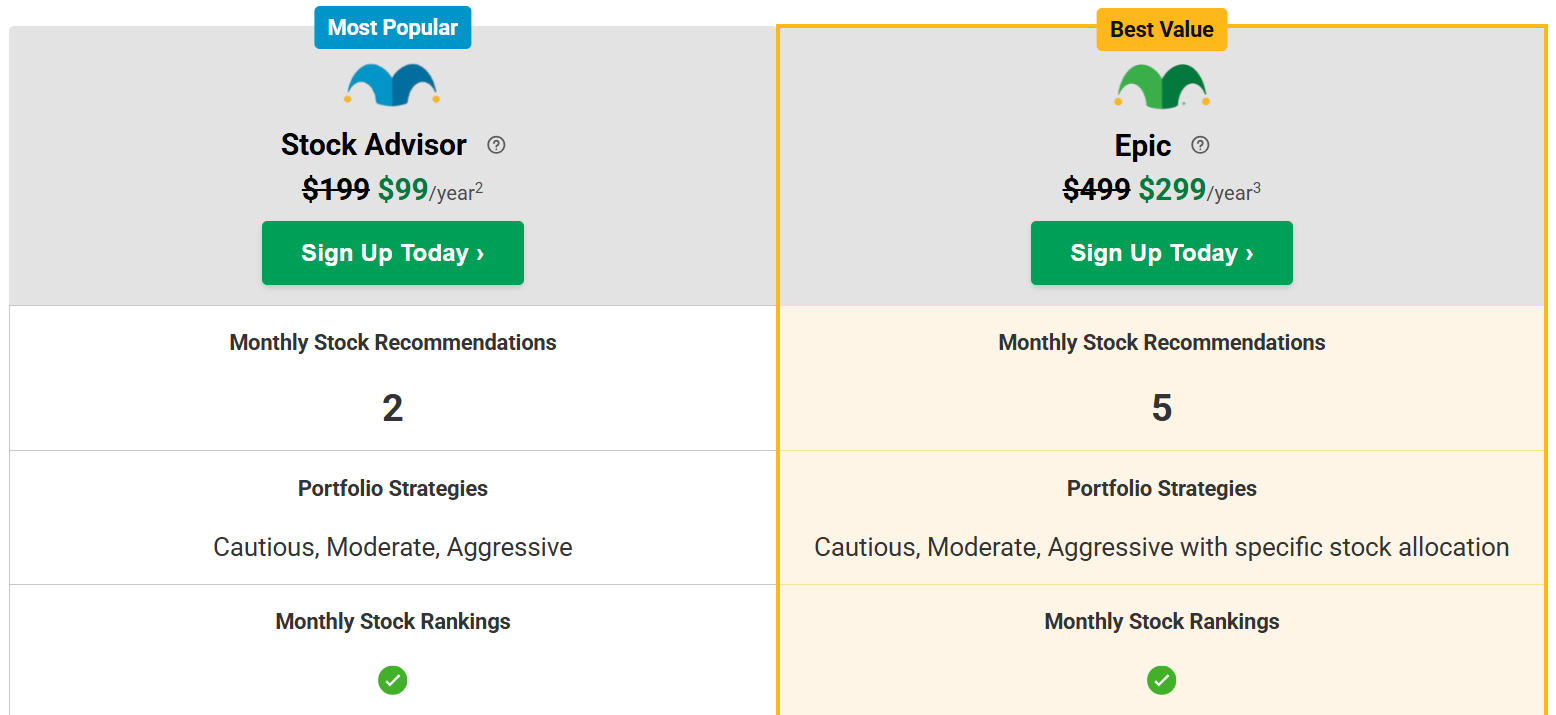Click the green checkmark in Epic's Monthly Stock Rankings row
The image size is (1556, 715).
click(1161, 680)
